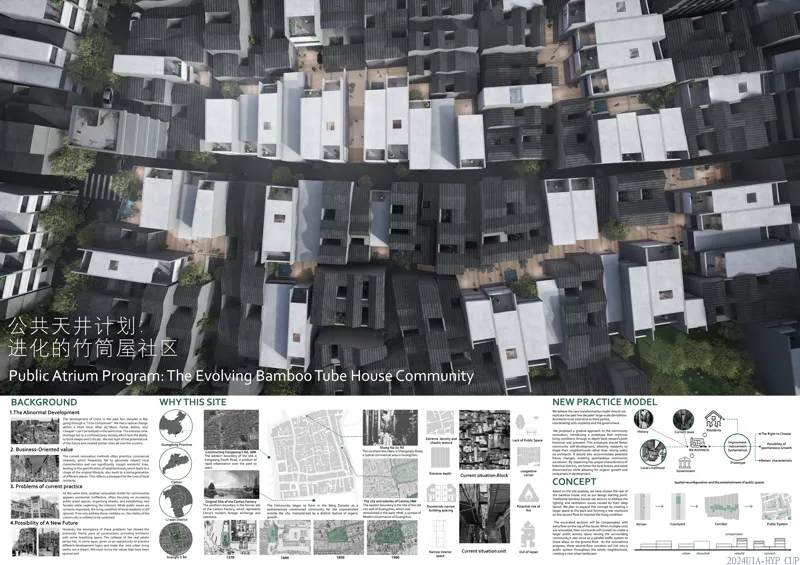The width and height of the screenshot is (800, 565).
Task: Click the Public System concept diagram
Action: [776, 507]
